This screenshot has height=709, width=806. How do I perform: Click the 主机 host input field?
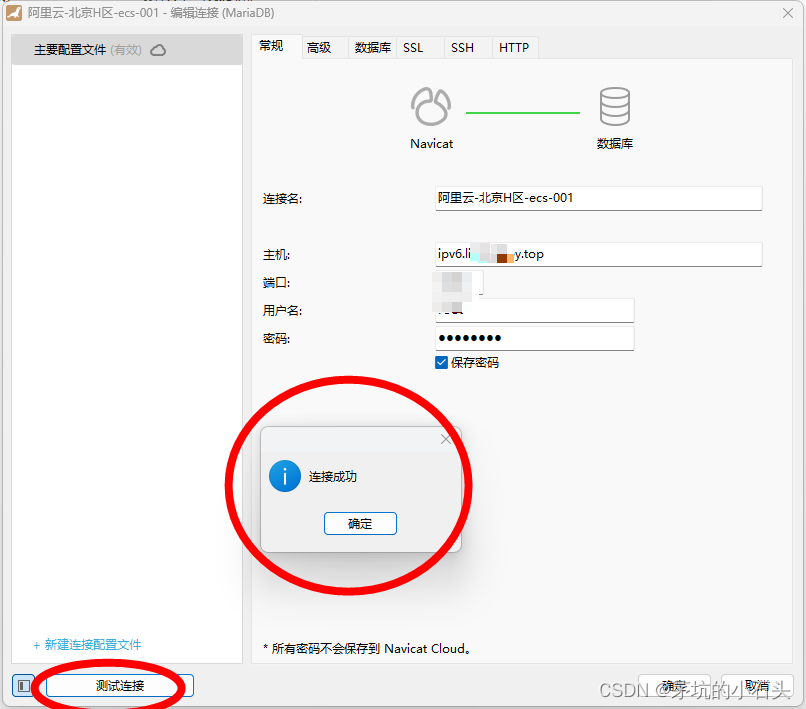pos(598,254)
